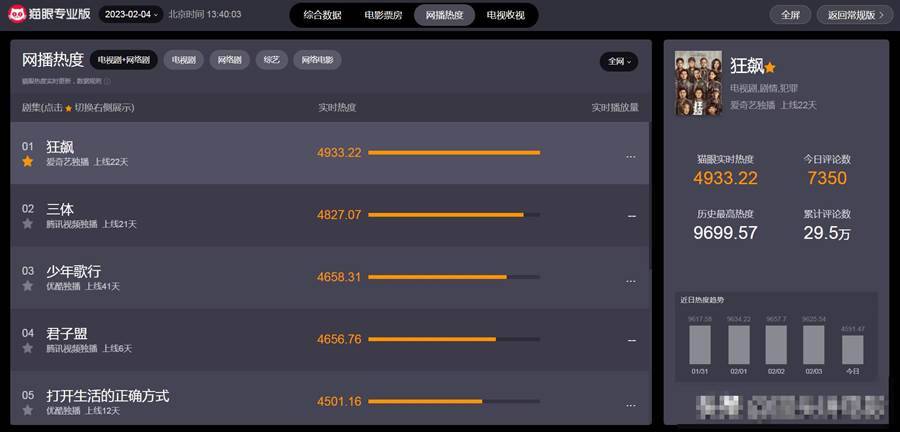The height and width of the screenshot is (432, 900).
Task: Click the orange star next to 狂飙 title in right panel
Action: click(x=770, y=68)
